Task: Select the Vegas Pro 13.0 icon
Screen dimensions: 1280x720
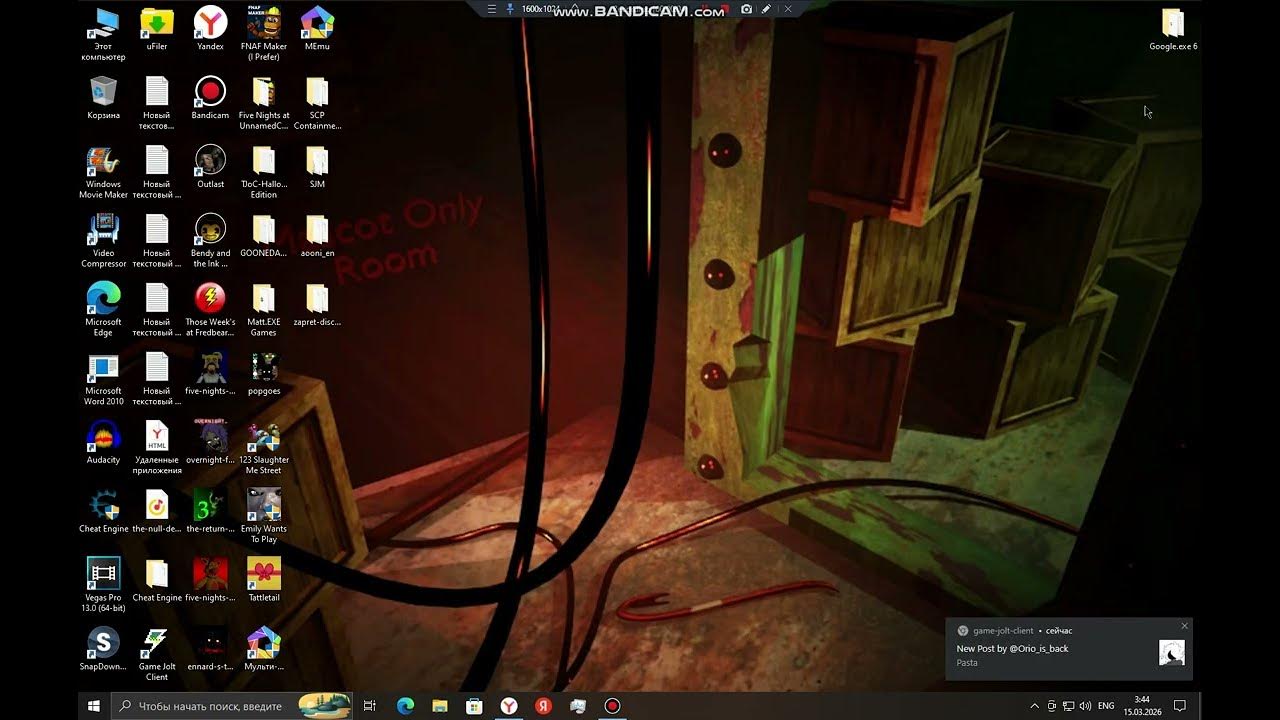Action: pos(103,574)
